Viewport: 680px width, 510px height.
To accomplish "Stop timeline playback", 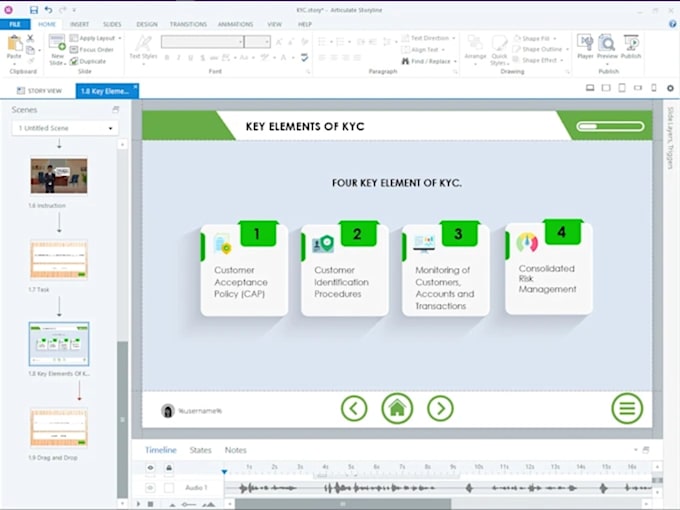I will 150,504.
